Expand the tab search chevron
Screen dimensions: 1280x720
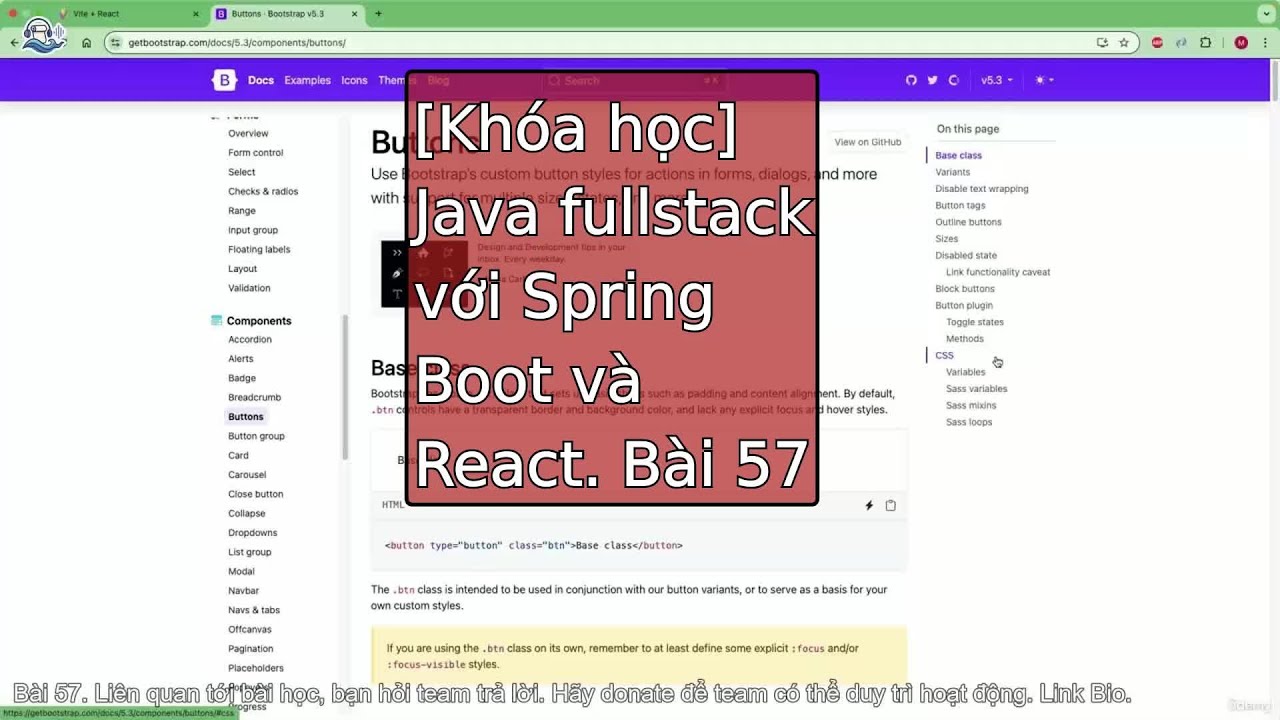1264,13
